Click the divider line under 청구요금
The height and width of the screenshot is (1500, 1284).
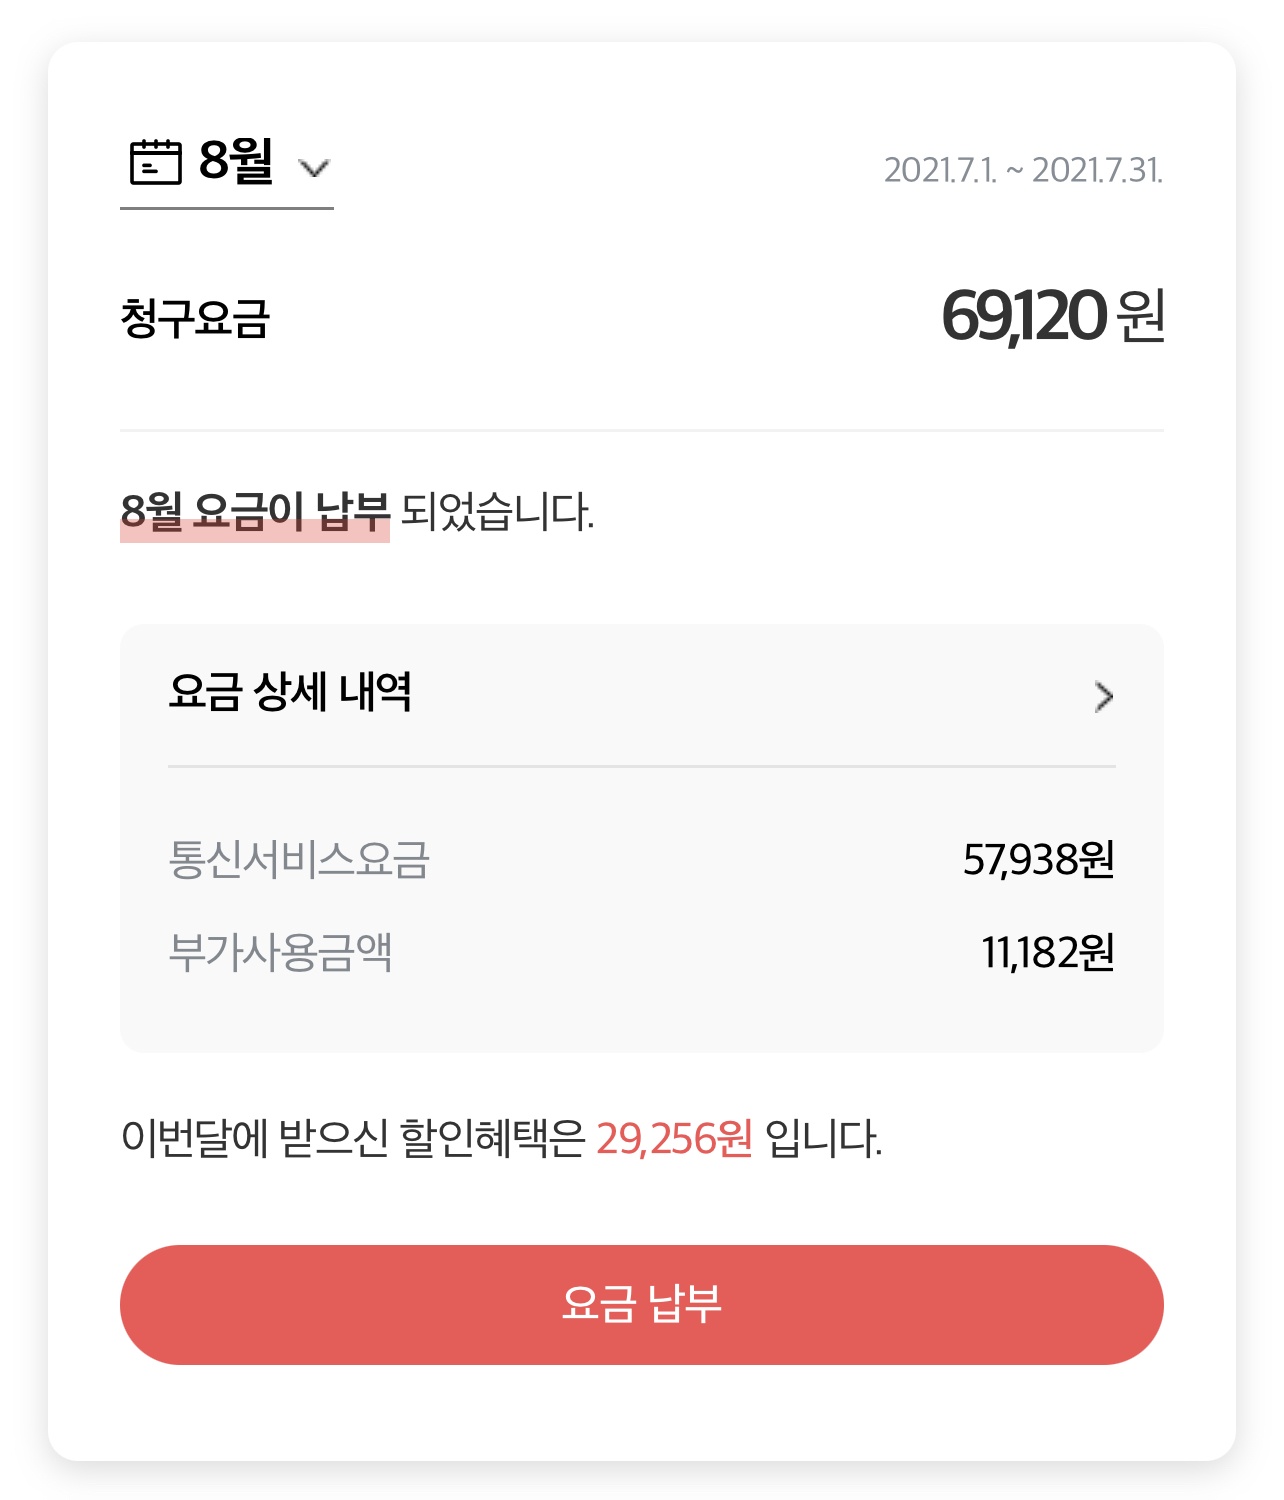click(x=641, y=430)
